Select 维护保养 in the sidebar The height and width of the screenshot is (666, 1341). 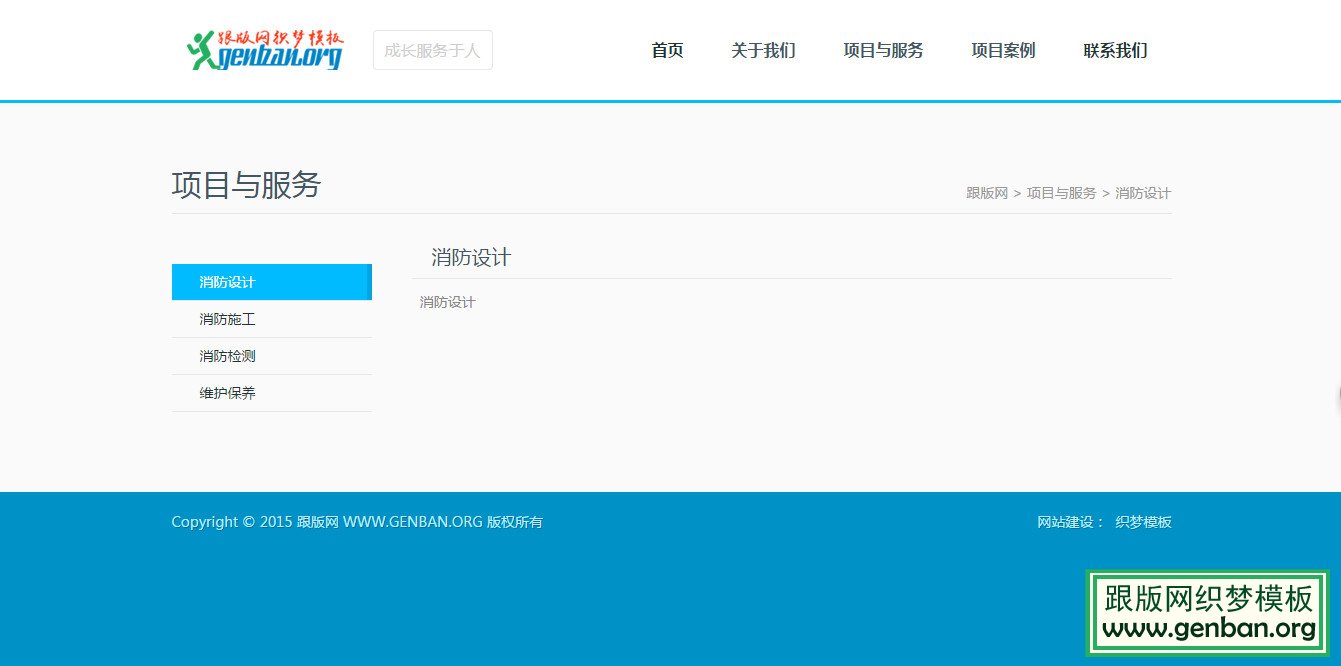[x=226, y=393]
